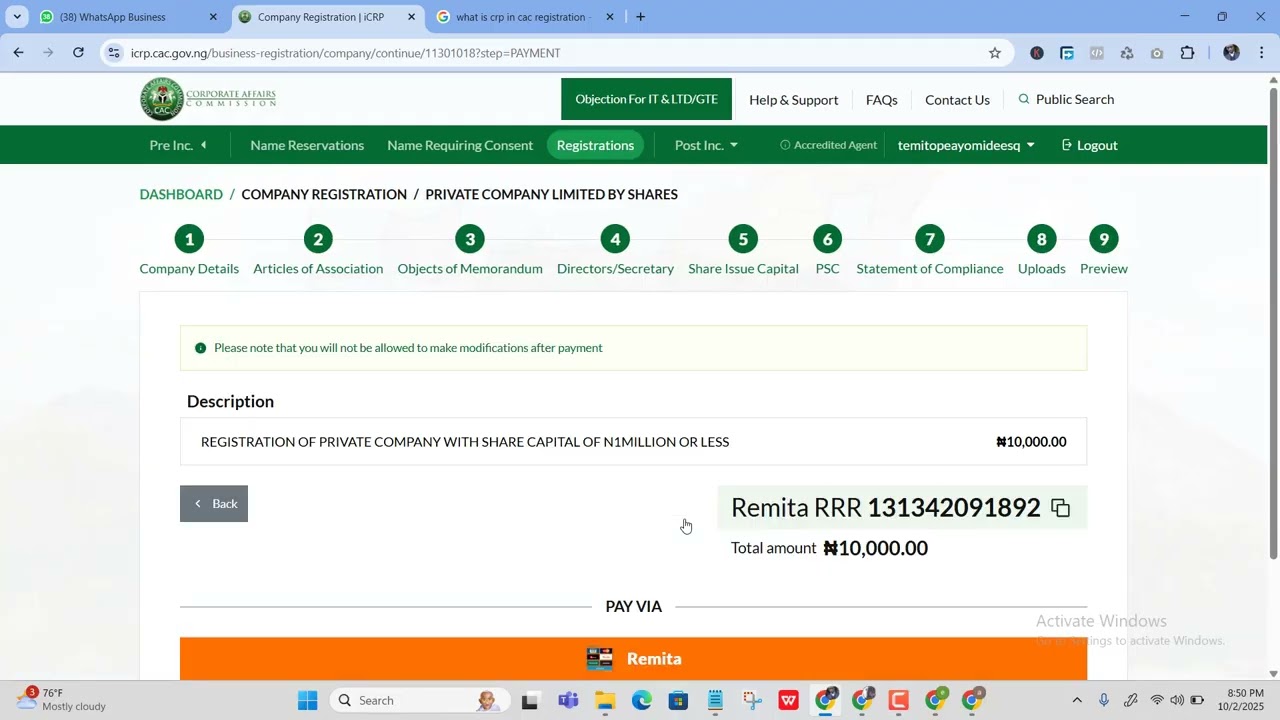Viewport: 1280px width, 720px height.
Task: Go to step 5 Share Issue Capital
Action: (743, 251)
